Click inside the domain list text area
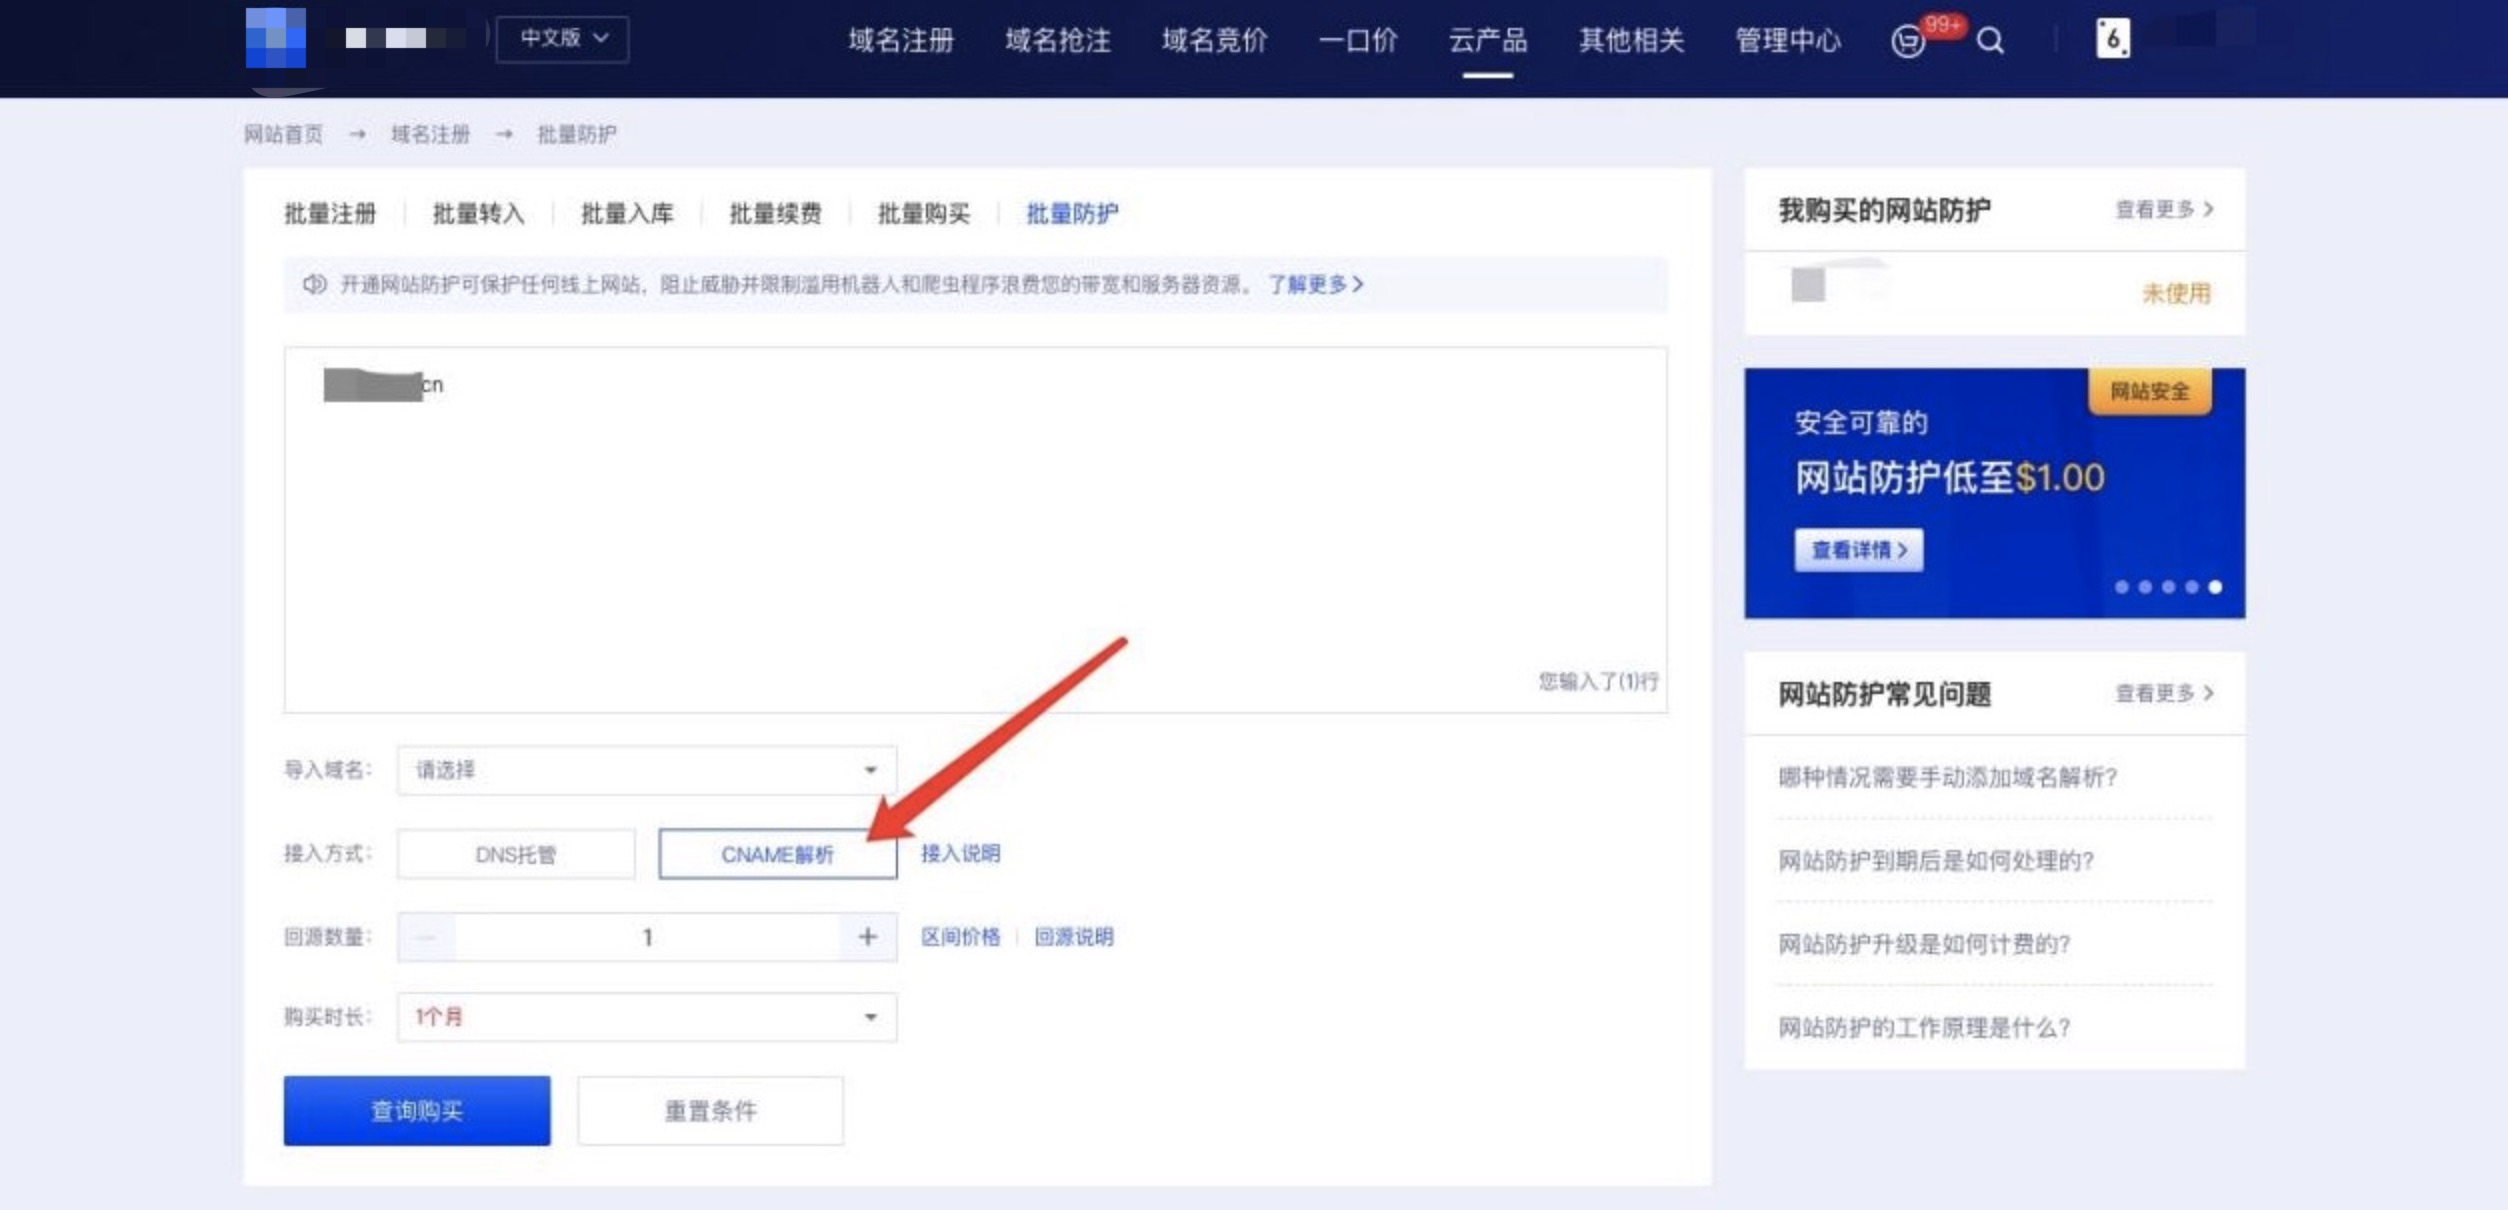Image resolution: width=2508 pixels, height=1210 pixels. click(x=975, y=530)
